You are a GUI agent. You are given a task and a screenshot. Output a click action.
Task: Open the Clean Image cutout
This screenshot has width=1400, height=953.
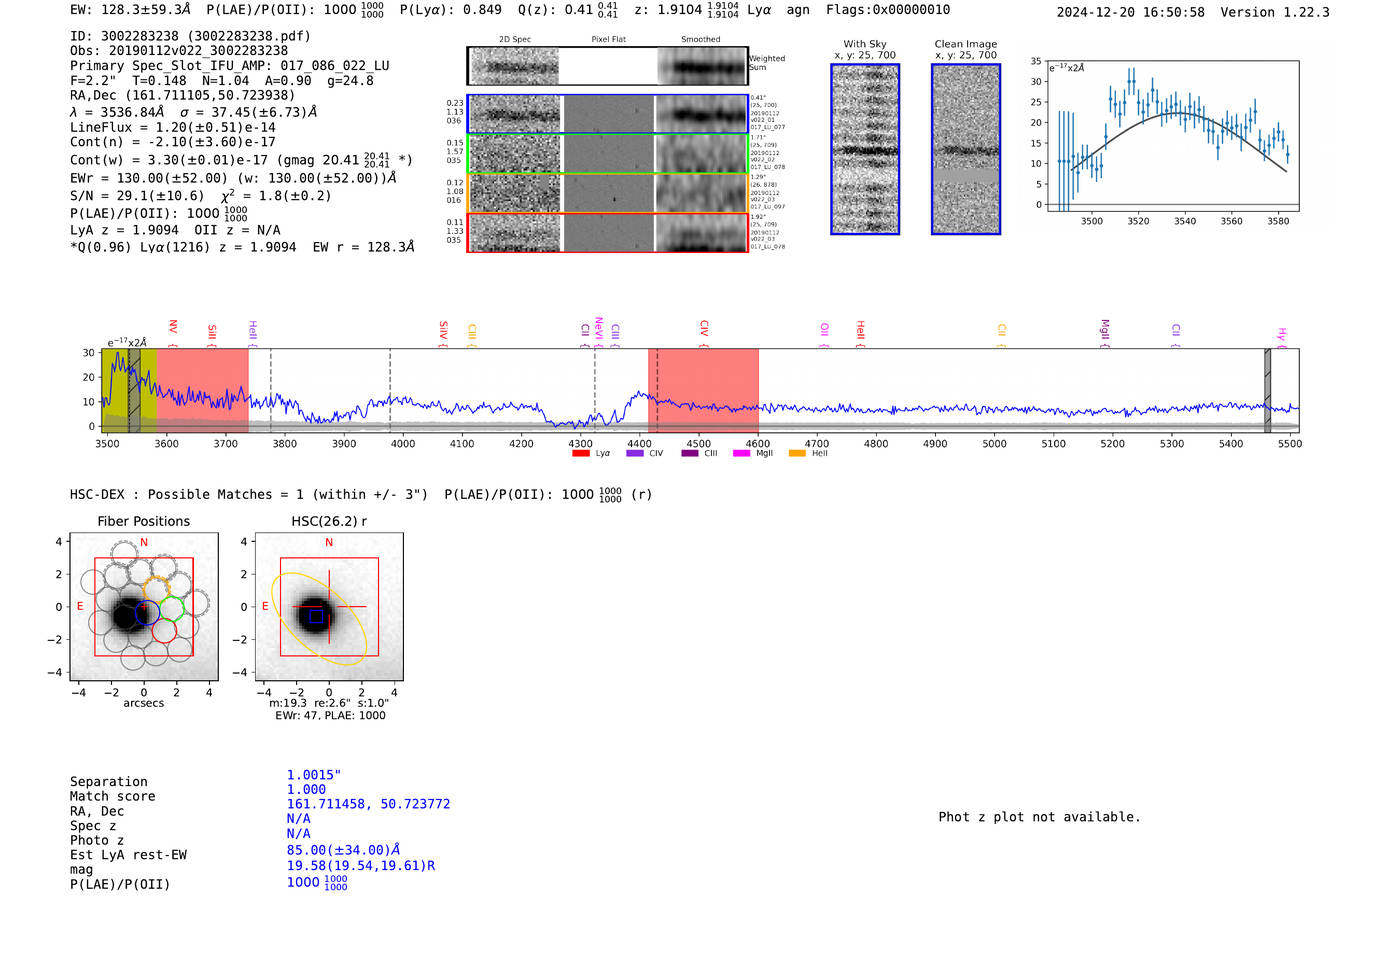[x=966, y=149]
